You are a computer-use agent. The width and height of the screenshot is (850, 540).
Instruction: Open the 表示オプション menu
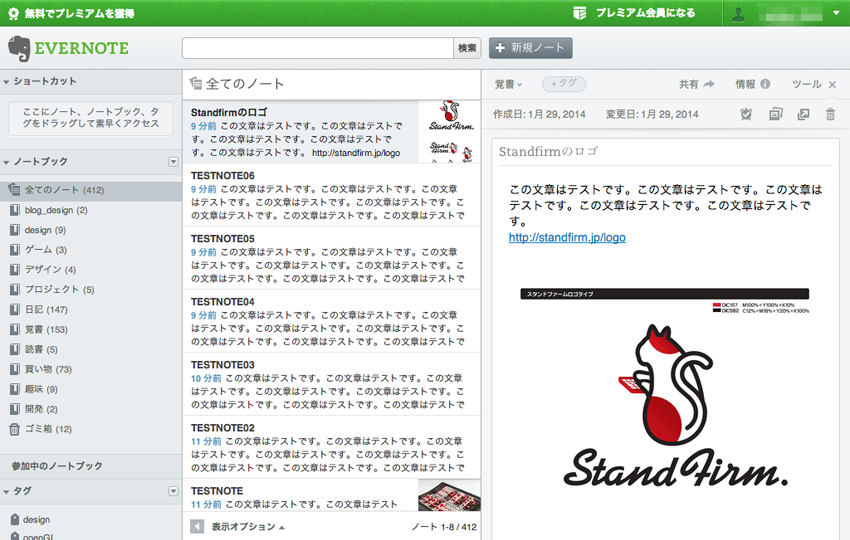click(248, 526)
